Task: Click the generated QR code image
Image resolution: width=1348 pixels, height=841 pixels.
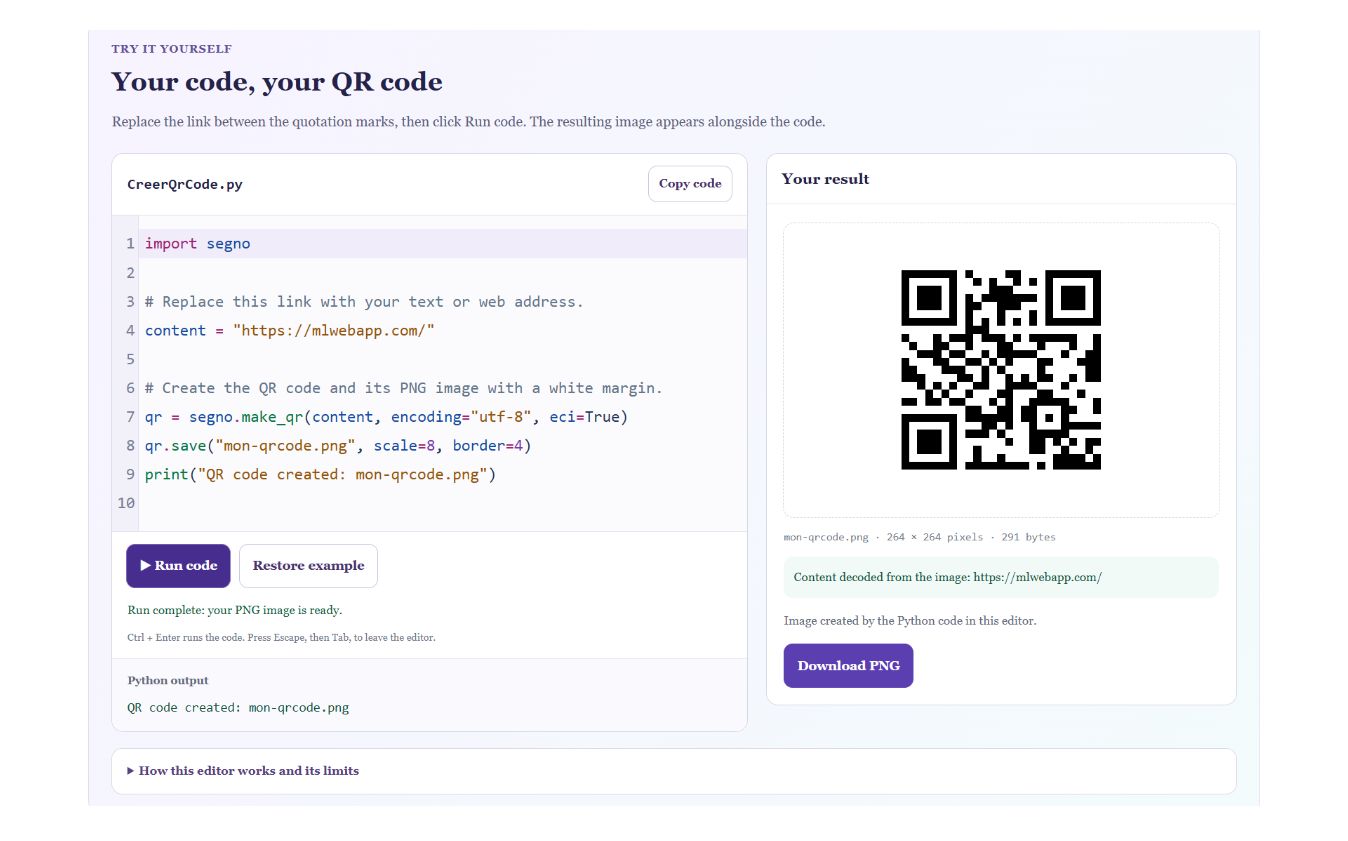Action: point(1001,370)
